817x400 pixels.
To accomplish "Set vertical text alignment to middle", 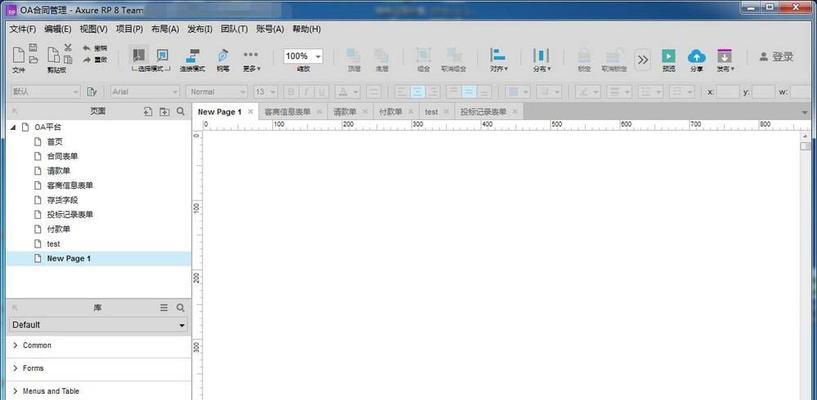I will coord(469,92).
